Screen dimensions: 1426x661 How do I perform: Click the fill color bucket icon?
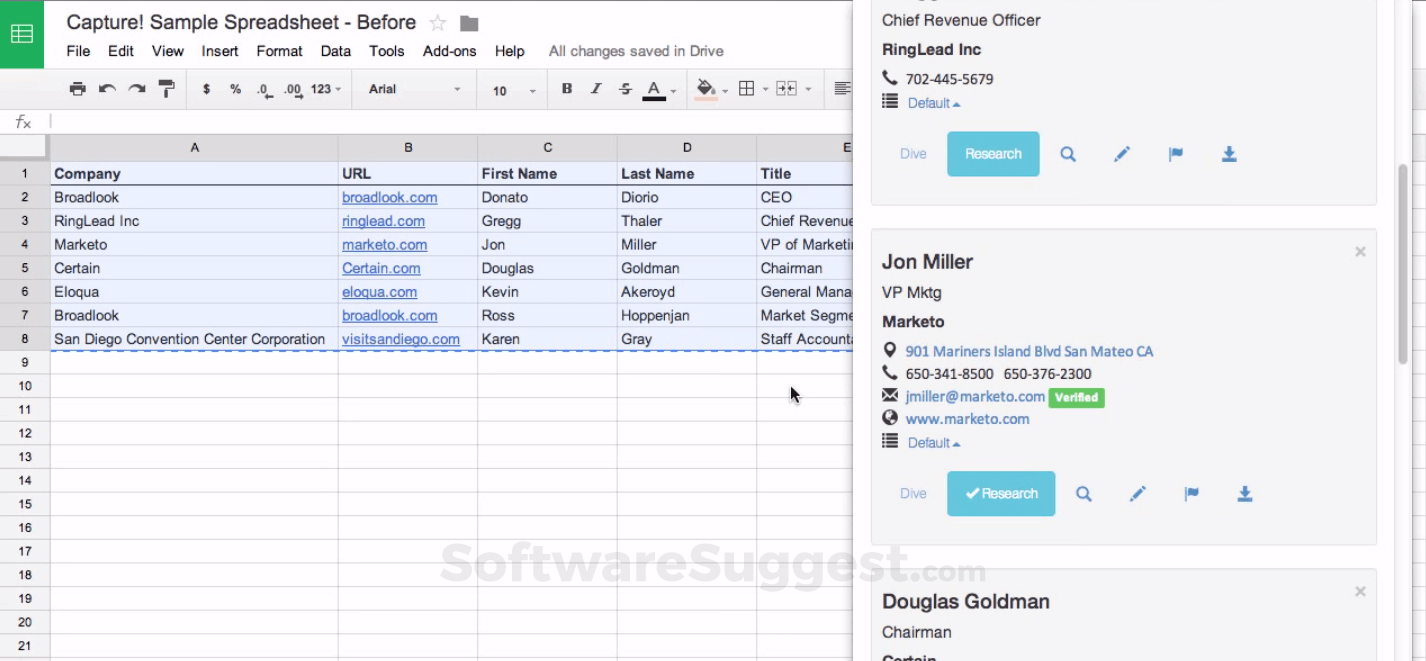coord(706,88)
